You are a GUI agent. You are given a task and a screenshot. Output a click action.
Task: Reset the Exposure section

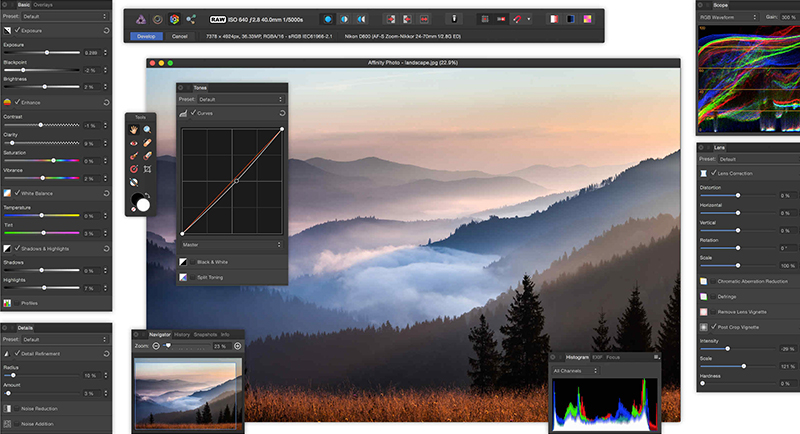(x=106, y=31)
